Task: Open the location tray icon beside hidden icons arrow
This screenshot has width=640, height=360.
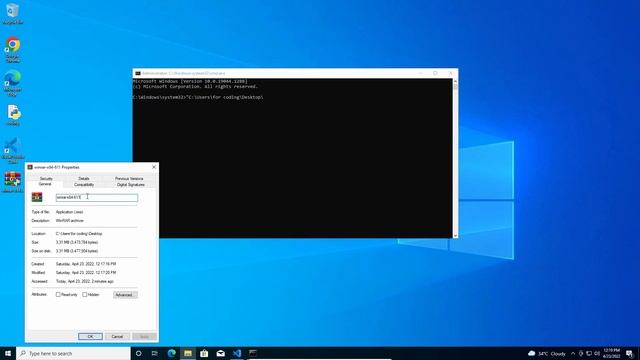Action: tap(581, 353)
